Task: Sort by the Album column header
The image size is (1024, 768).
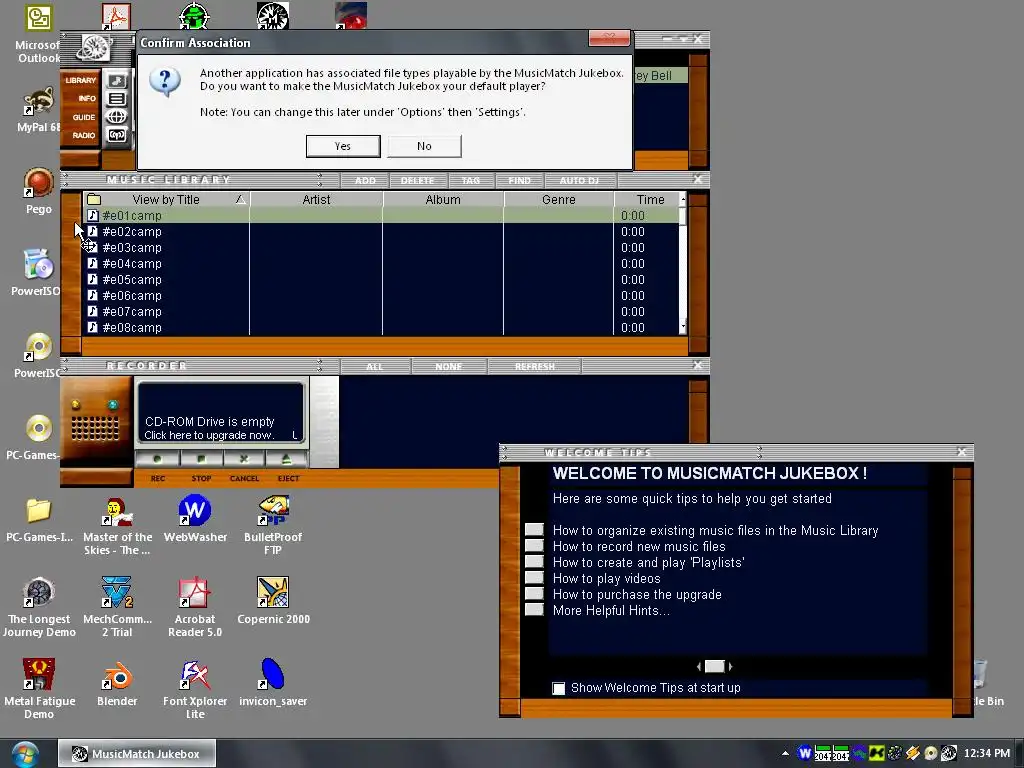Action: [443, 199]
